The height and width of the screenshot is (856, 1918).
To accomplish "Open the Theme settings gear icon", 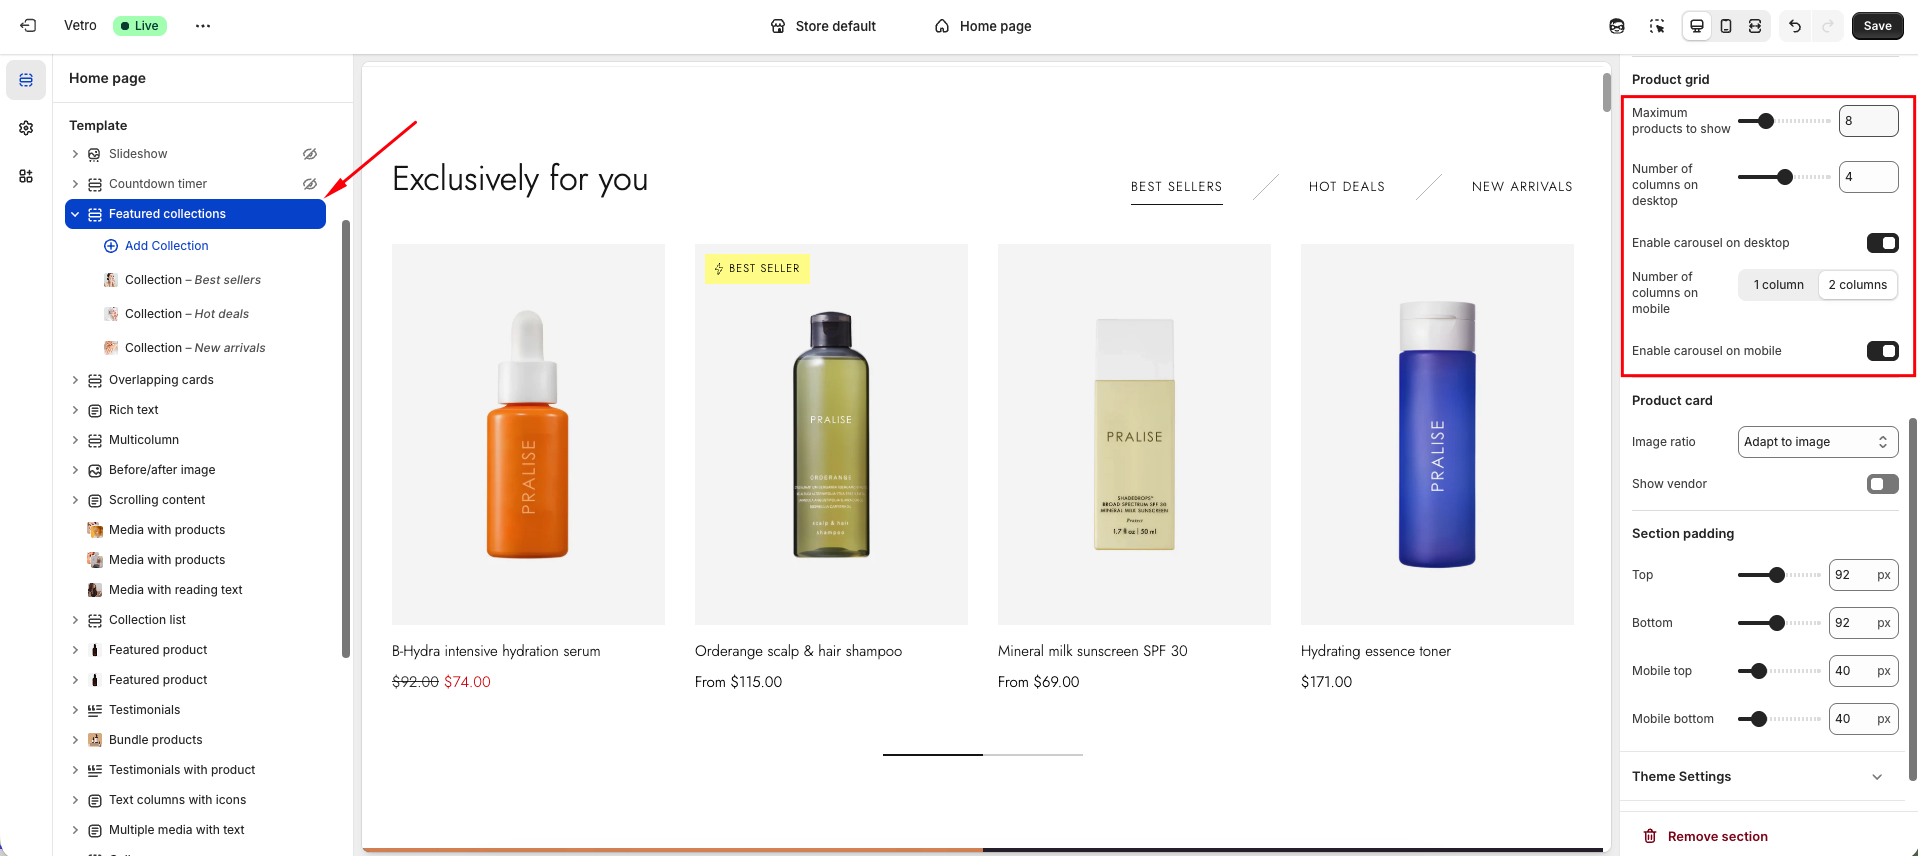I will [26, 128].
